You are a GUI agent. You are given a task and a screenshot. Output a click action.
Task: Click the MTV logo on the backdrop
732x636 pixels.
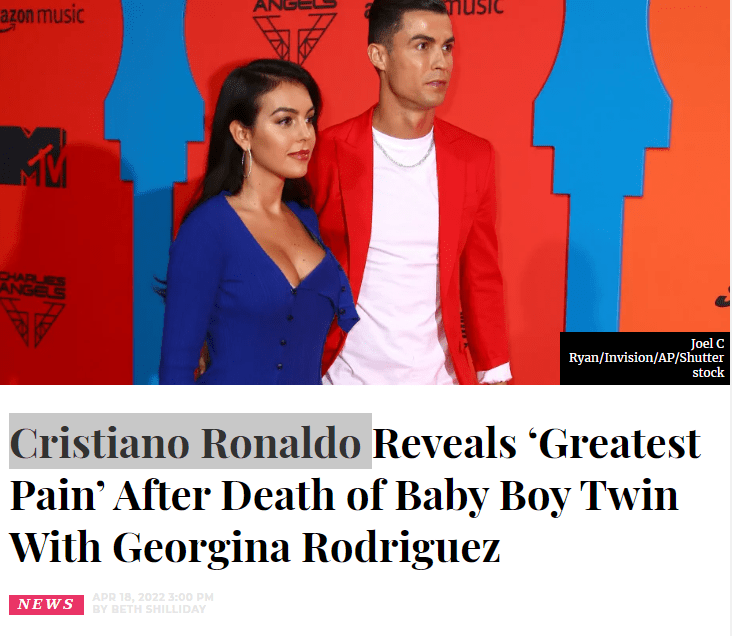pyautogui.click(x=33, y=156)
